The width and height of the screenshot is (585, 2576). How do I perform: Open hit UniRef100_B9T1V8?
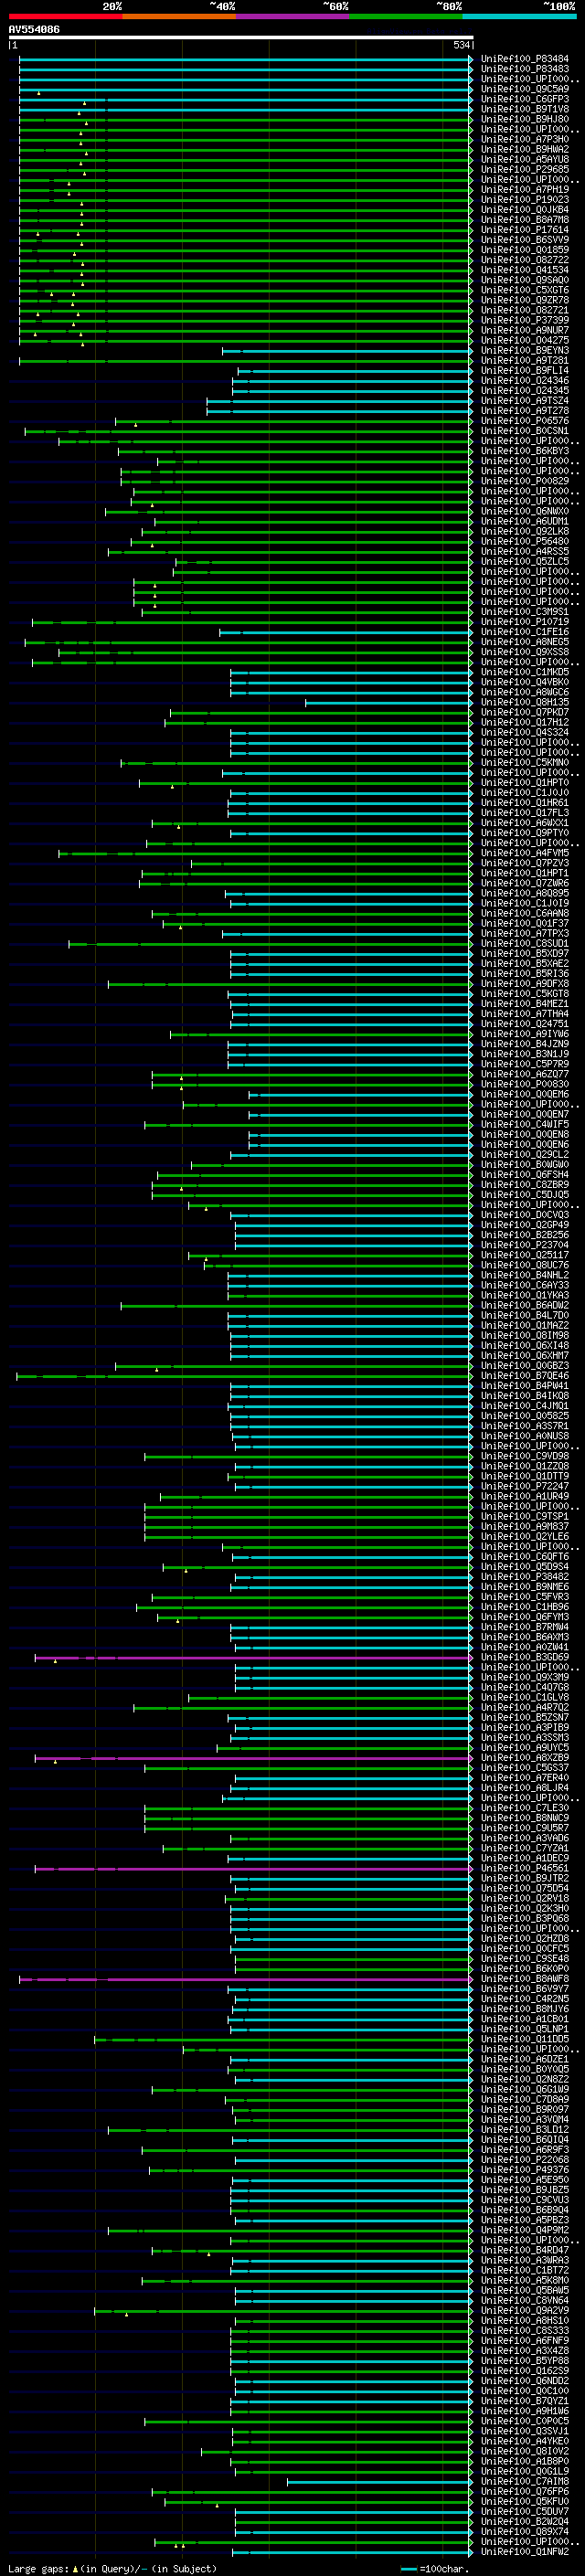pos(525,109)
